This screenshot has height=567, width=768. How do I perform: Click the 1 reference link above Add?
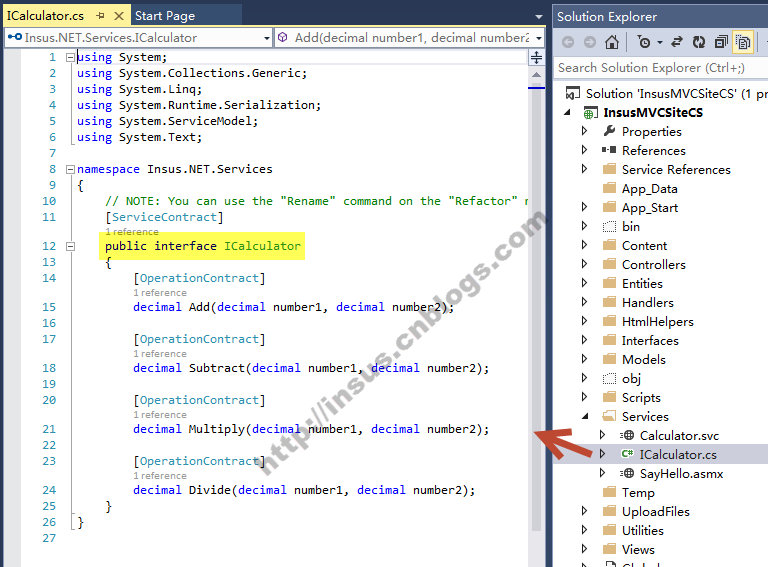(160, 293)
